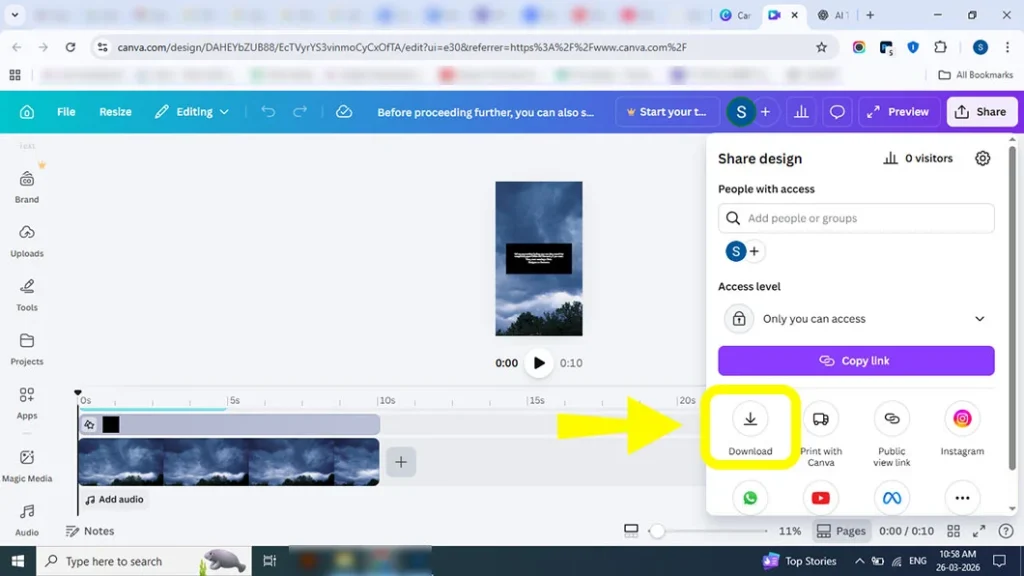1024x576 pixels.
Task: Open the Tools panel in the sidebar
Action: coord(27,294)
